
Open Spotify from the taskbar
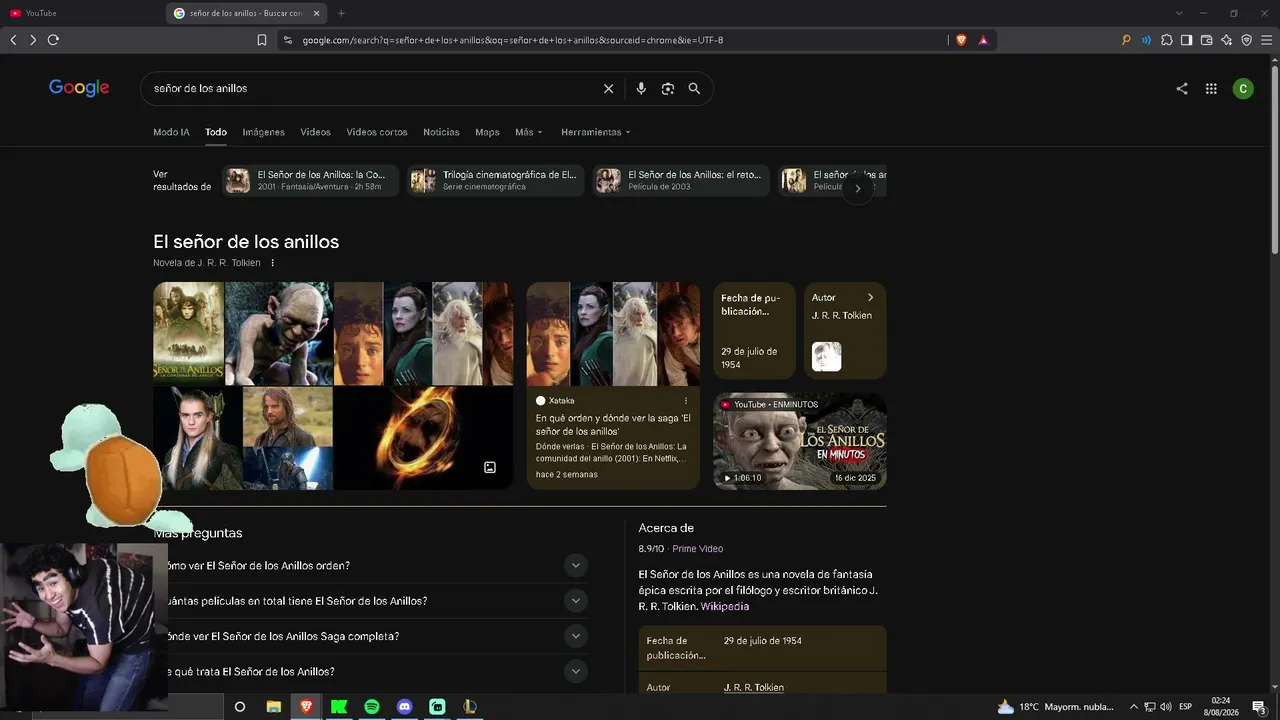[x=372, y=707]
